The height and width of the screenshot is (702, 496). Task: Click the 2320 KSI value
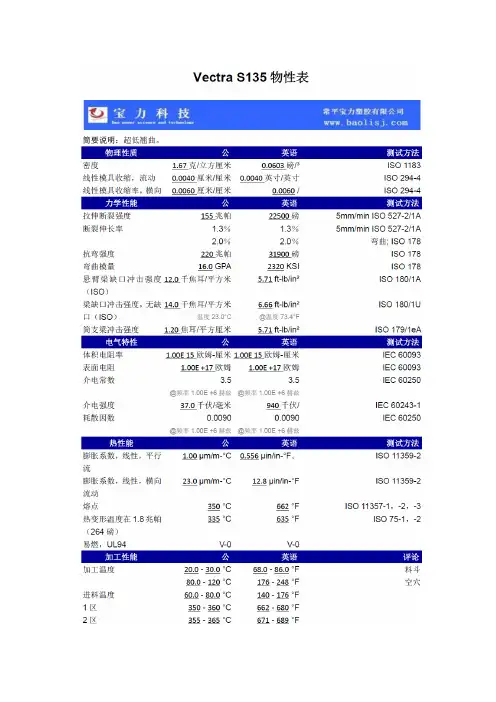pos(283,266)
